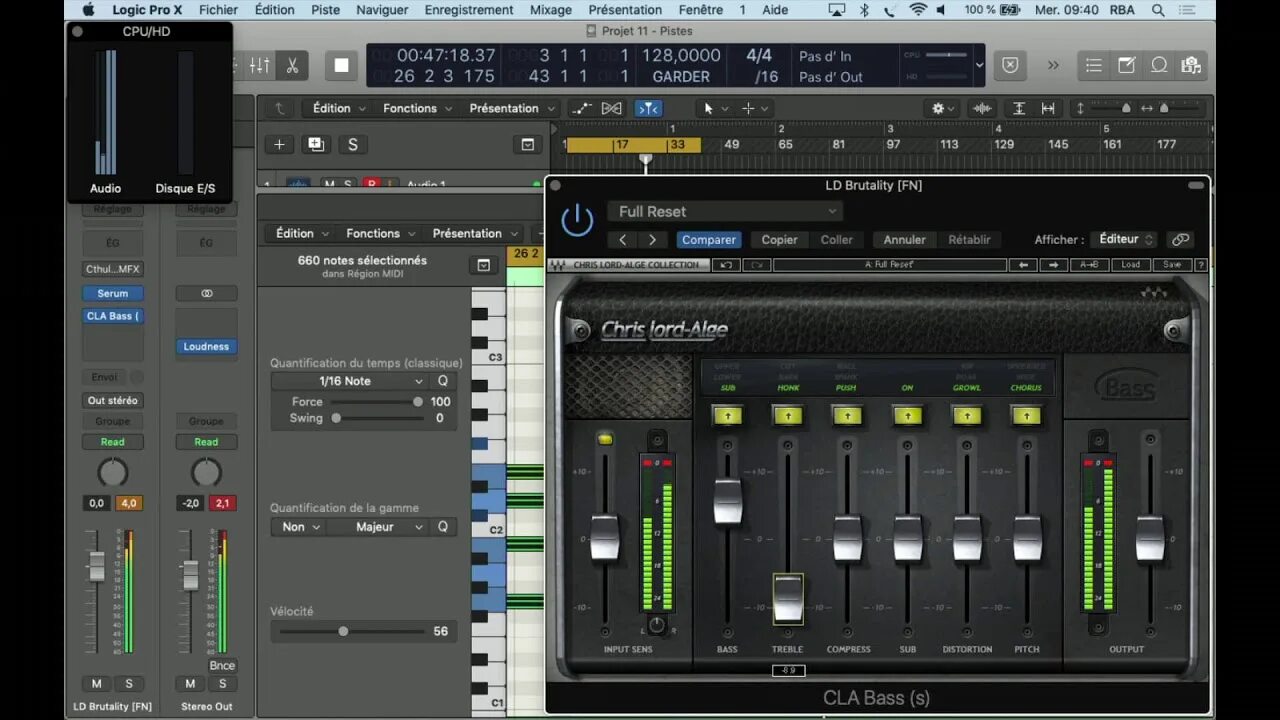Open the Fenêtre menu
This screenshot has width=1280, height=720.
click(700, 10)
